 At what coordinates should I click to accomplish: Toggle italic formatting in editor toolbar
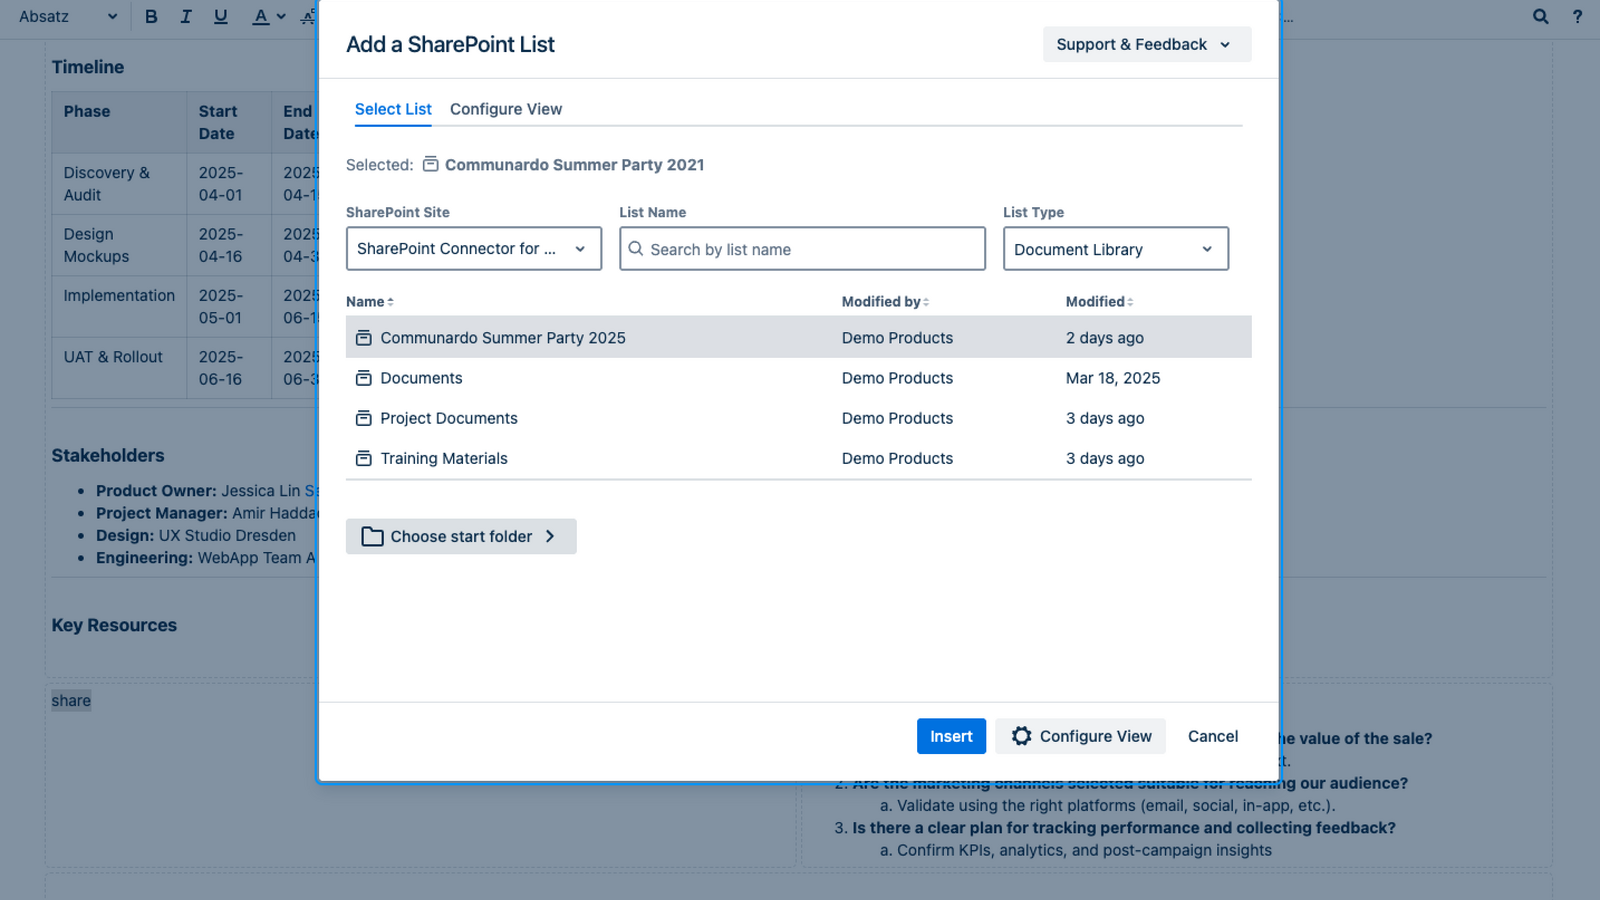pos(185,16)
